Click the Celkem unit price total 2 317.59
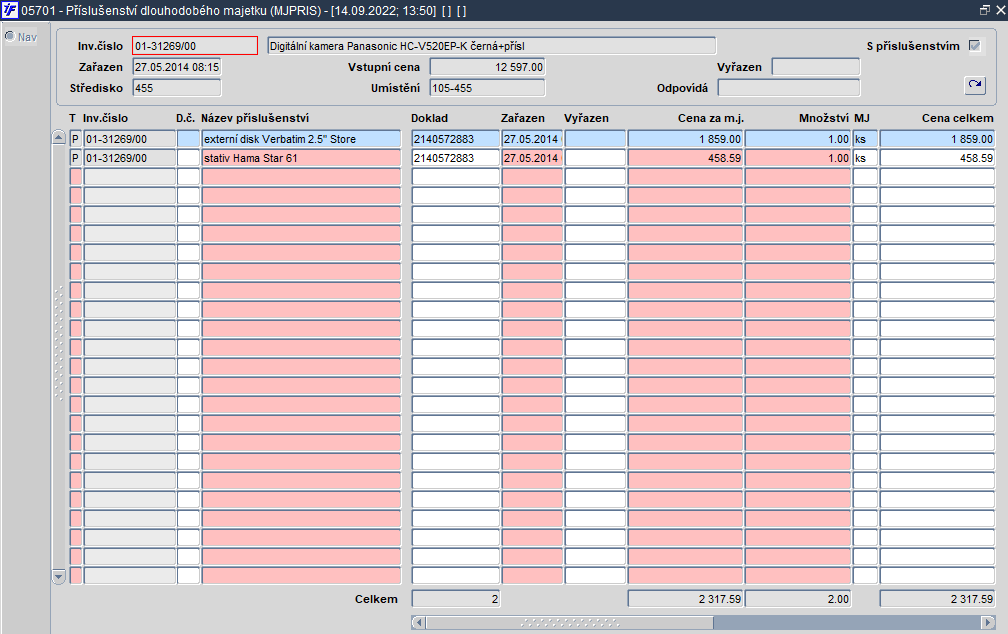This screenshot has height=634, width=1008. point(685,599)
